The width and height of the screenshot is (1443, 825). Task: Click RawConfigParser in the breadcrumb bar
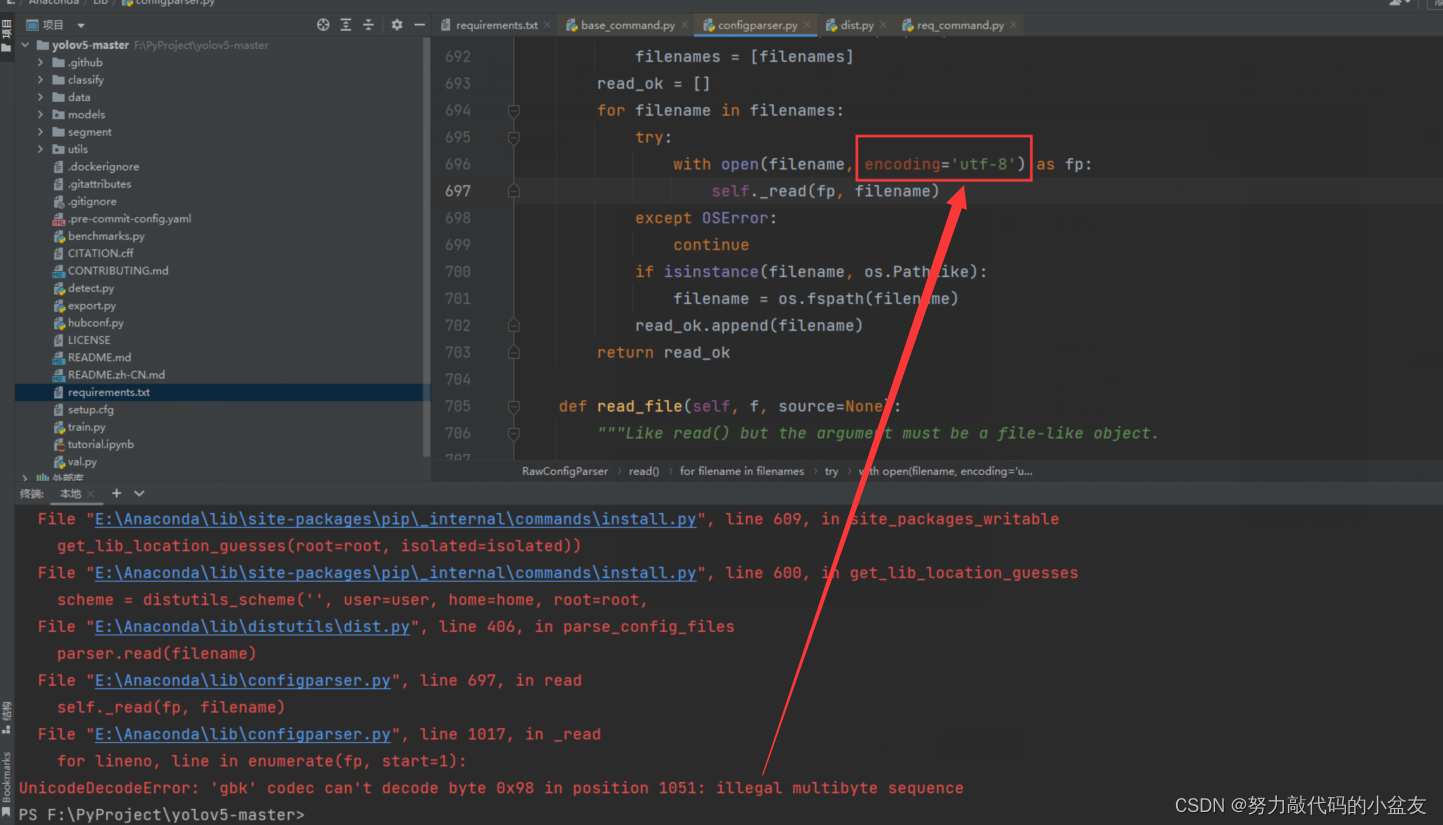[565, 471]
